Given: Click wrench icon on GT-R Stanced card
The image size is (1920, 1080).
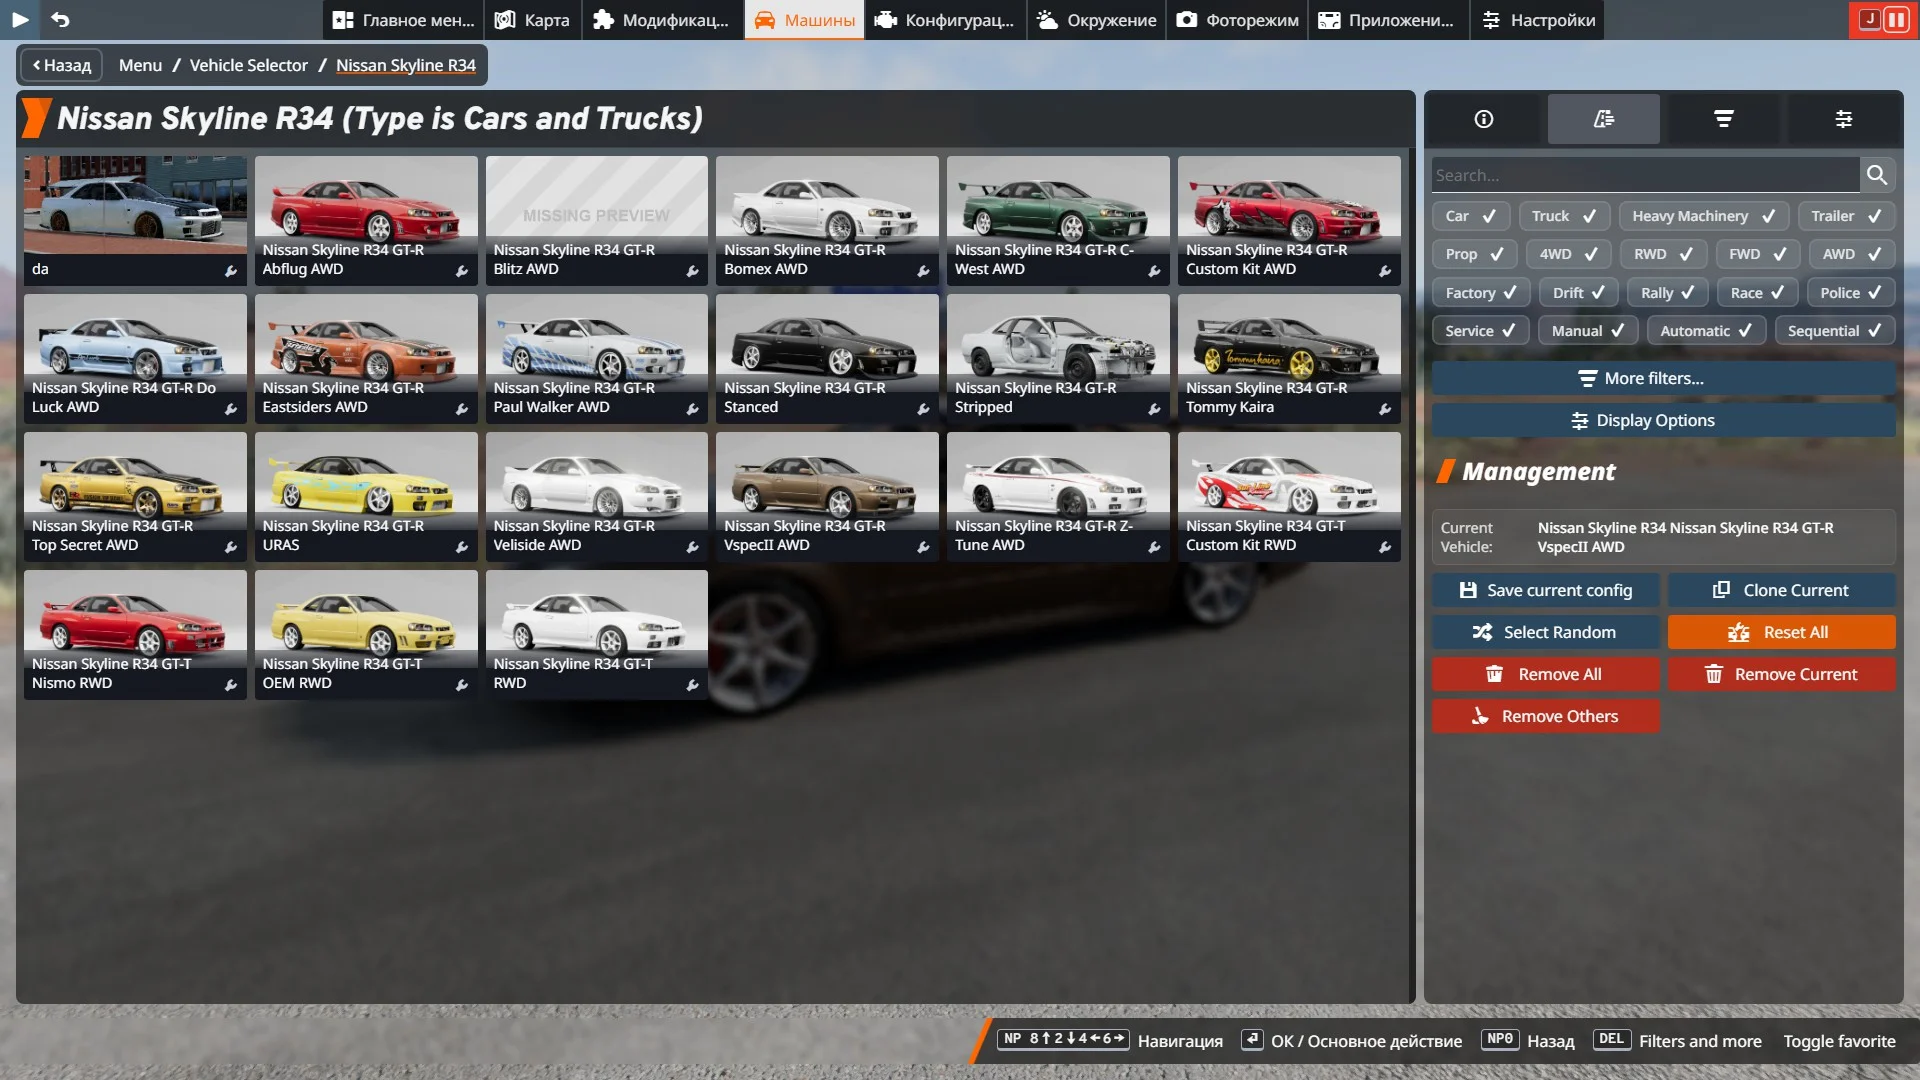Looking at the screenshot, I should point(923,409).
